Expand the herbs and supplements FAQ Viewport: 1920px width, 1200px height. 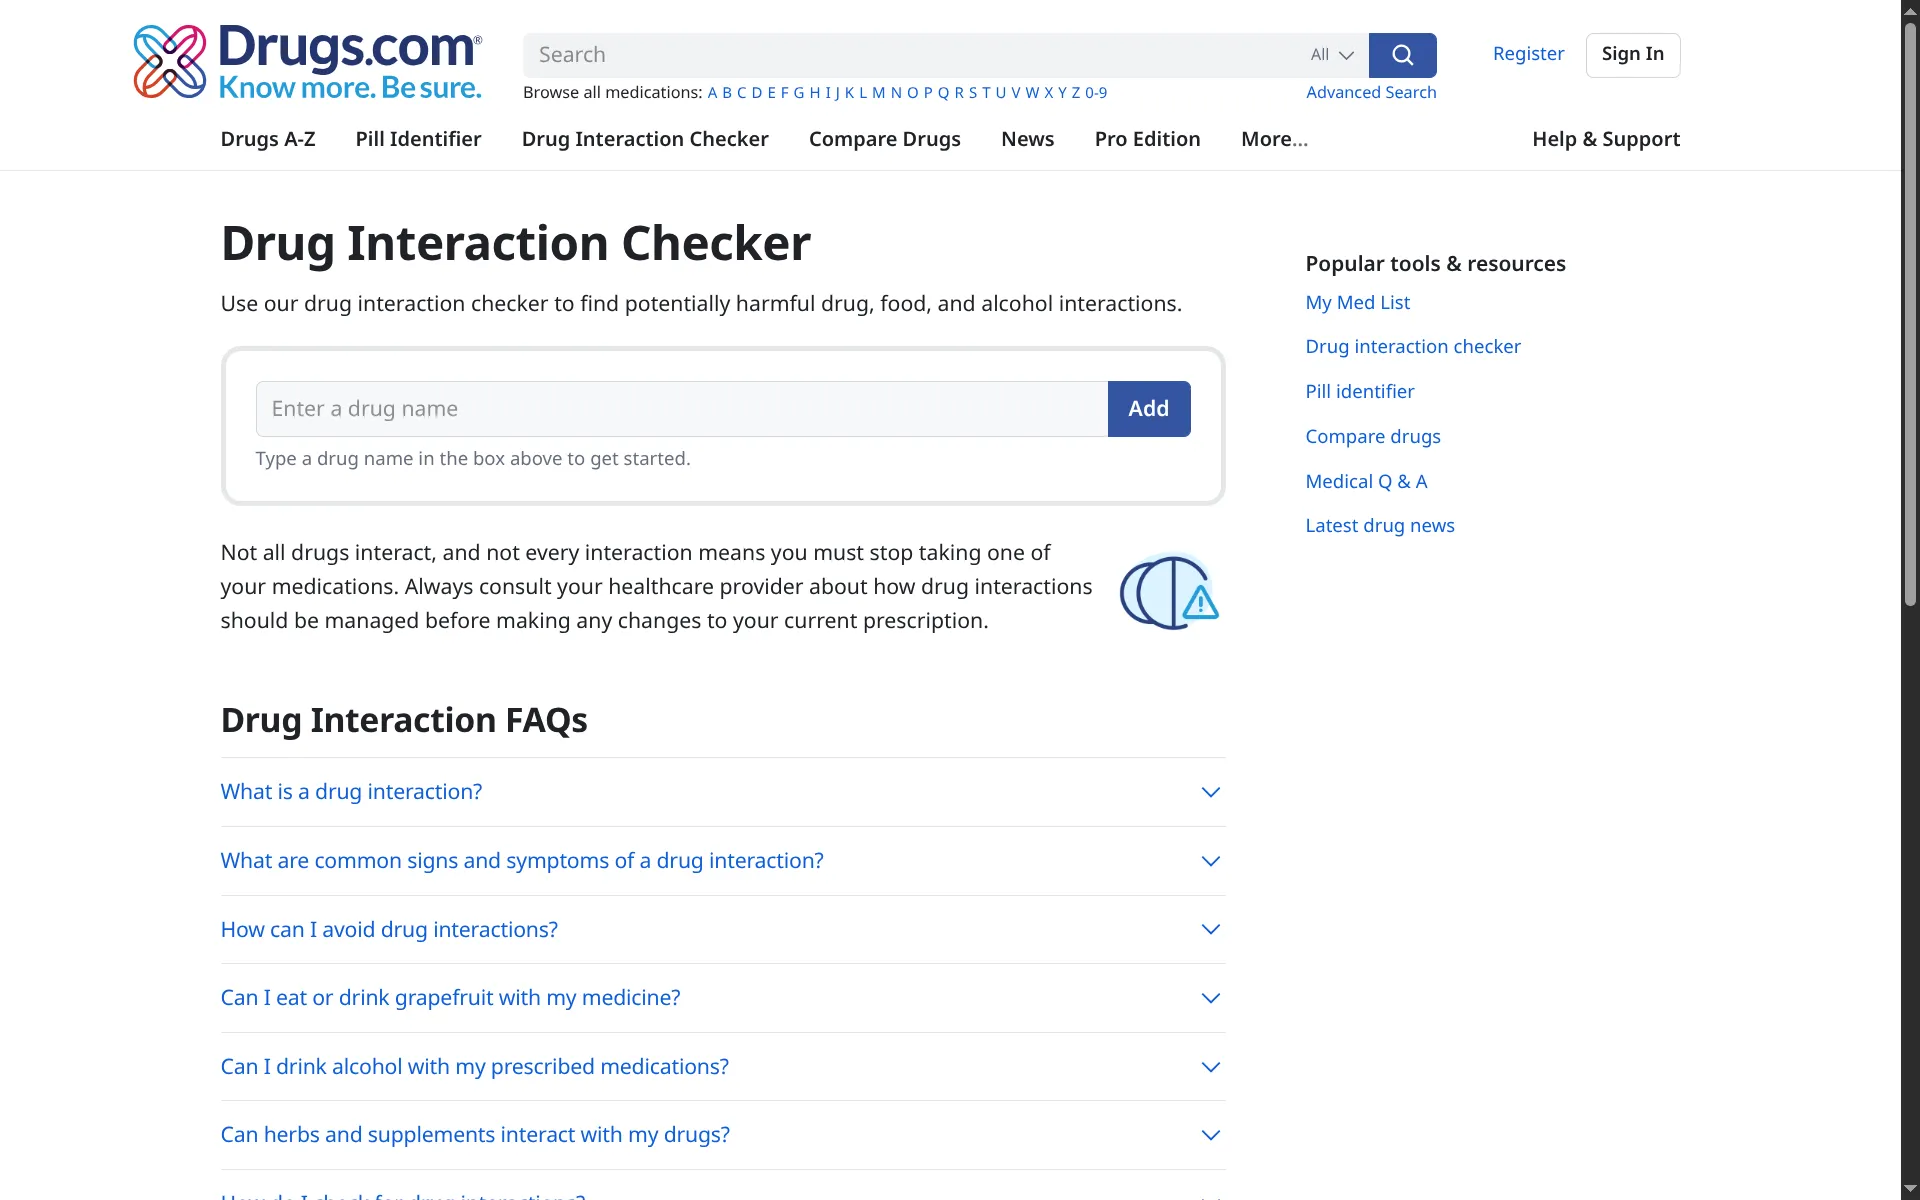(x=474, y=1134)
